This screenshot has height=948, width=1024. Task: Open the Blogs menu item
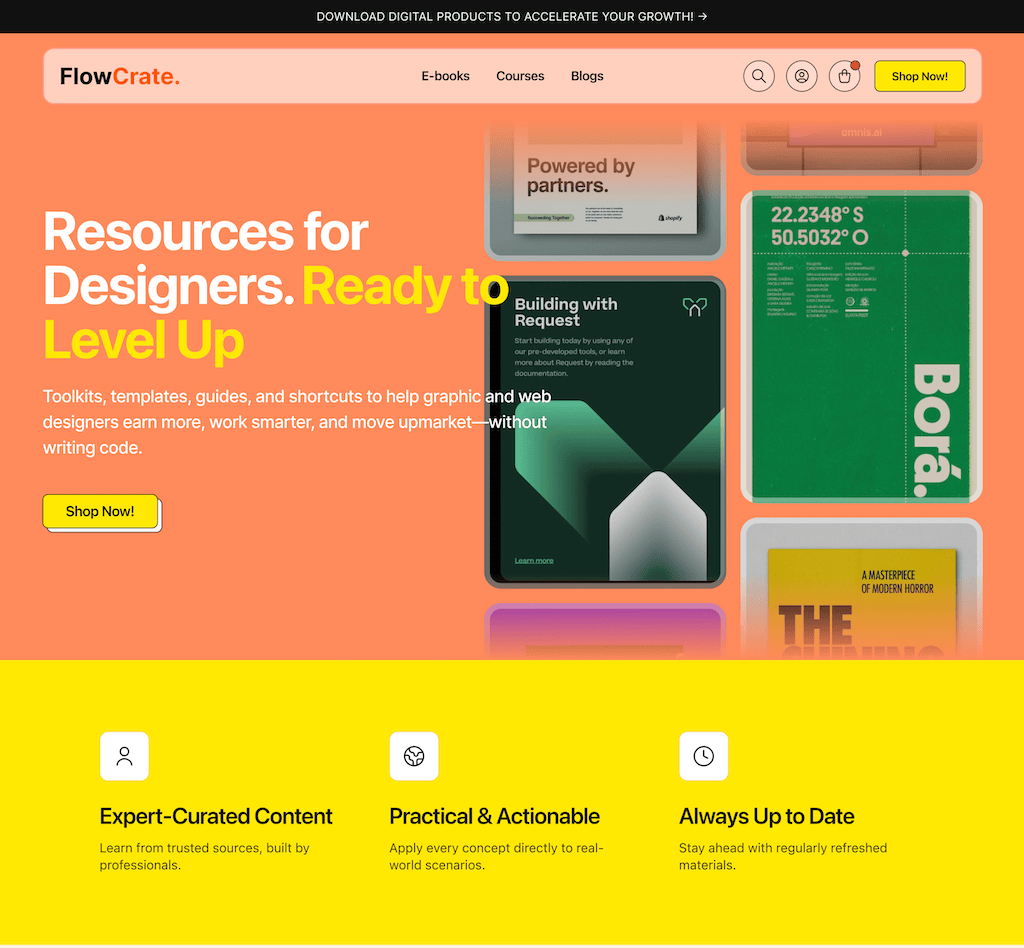[x=587, y=76]
